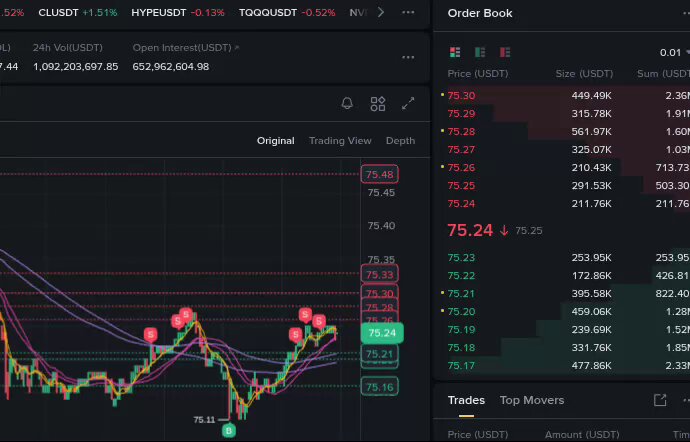This screenshot has width=690, height=442.
Task: Open the Top Movers tab
Action: (532, 400)
